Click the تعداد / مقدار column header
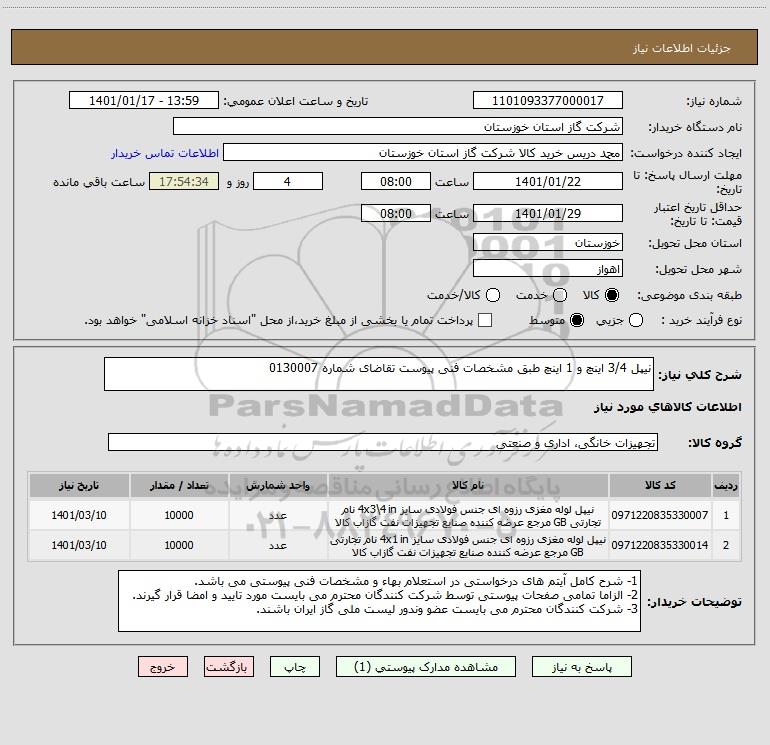Image resolution: width=770 pixels, height=745 pixels. [x=179, y=485]
